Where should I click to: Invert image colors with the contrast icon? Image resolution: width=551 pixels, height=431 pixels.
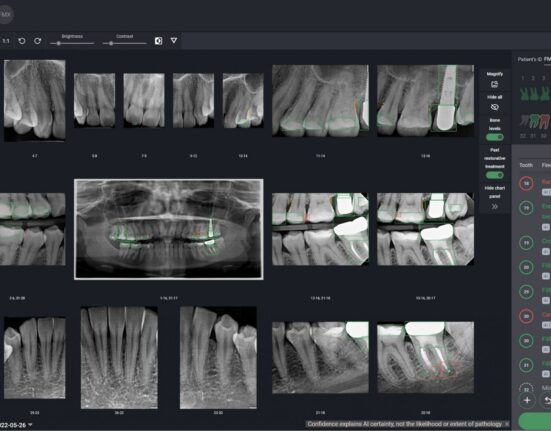coord(158,41)
